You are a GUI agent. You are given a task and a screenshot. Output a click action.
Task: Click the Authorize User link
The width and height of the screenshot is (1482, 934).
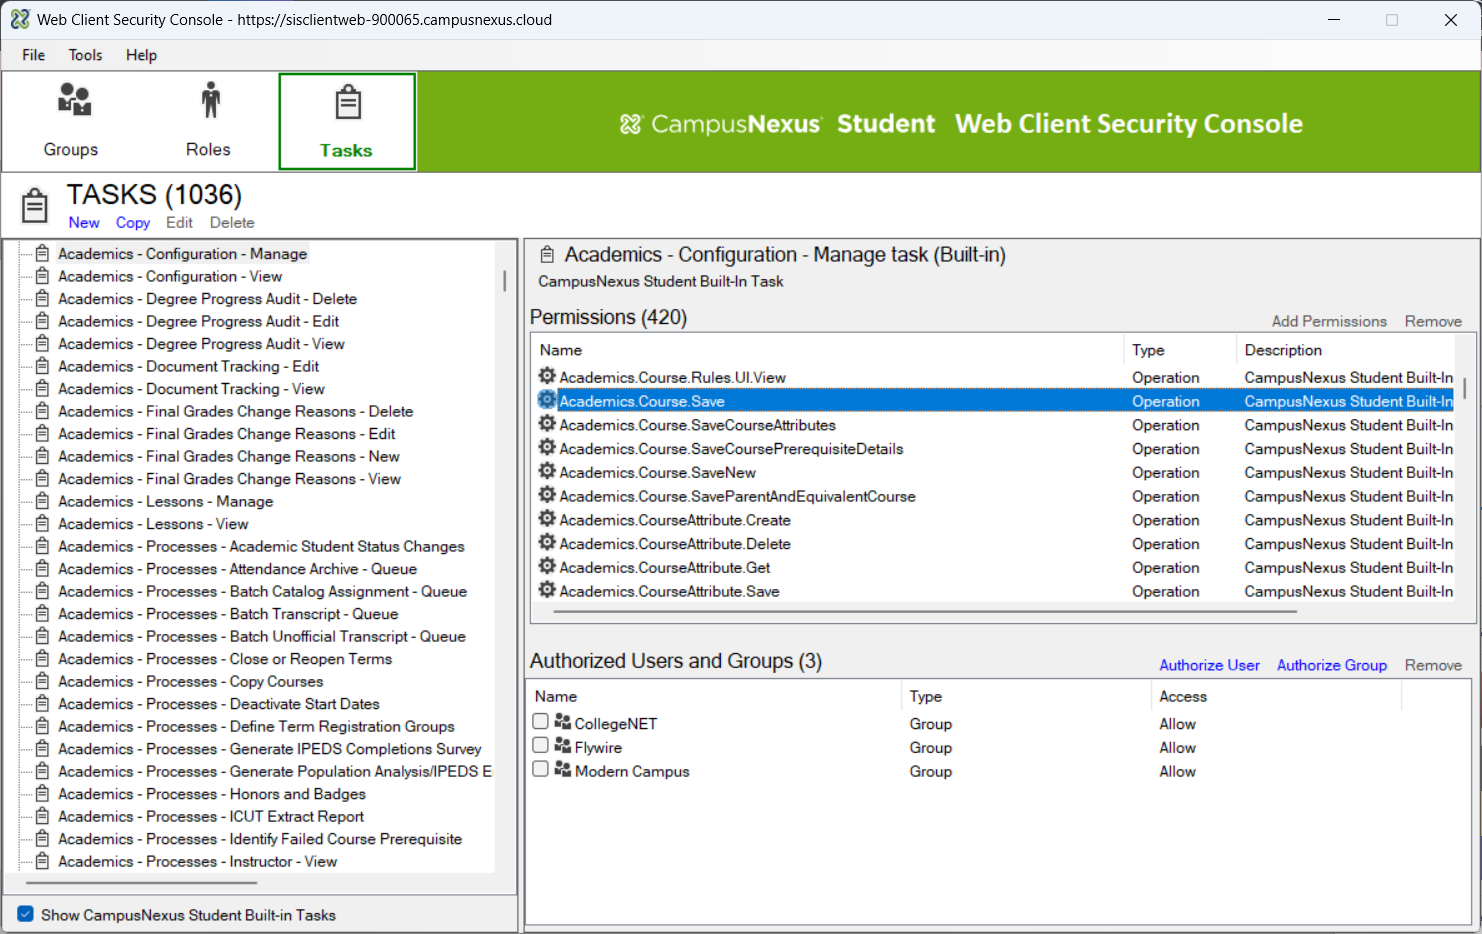coord(1209,665)
